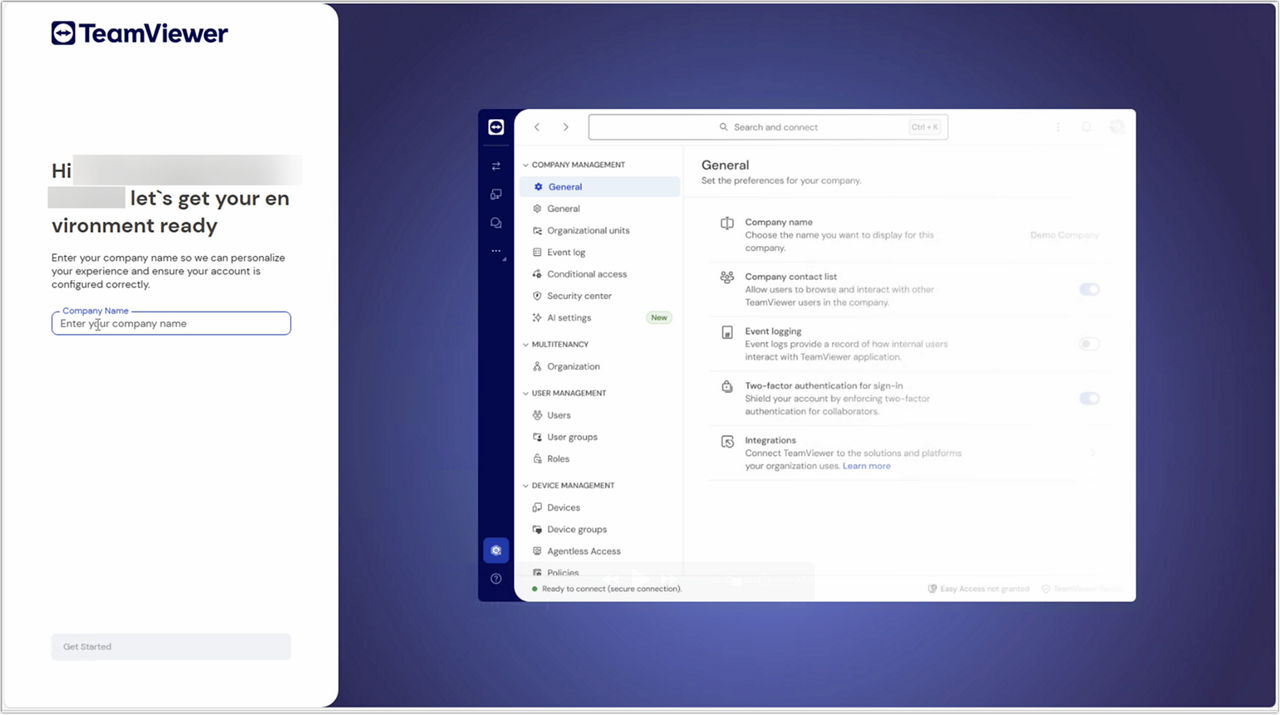
Task: Open the remote connection arrows icon
Action: coord(496,166)
